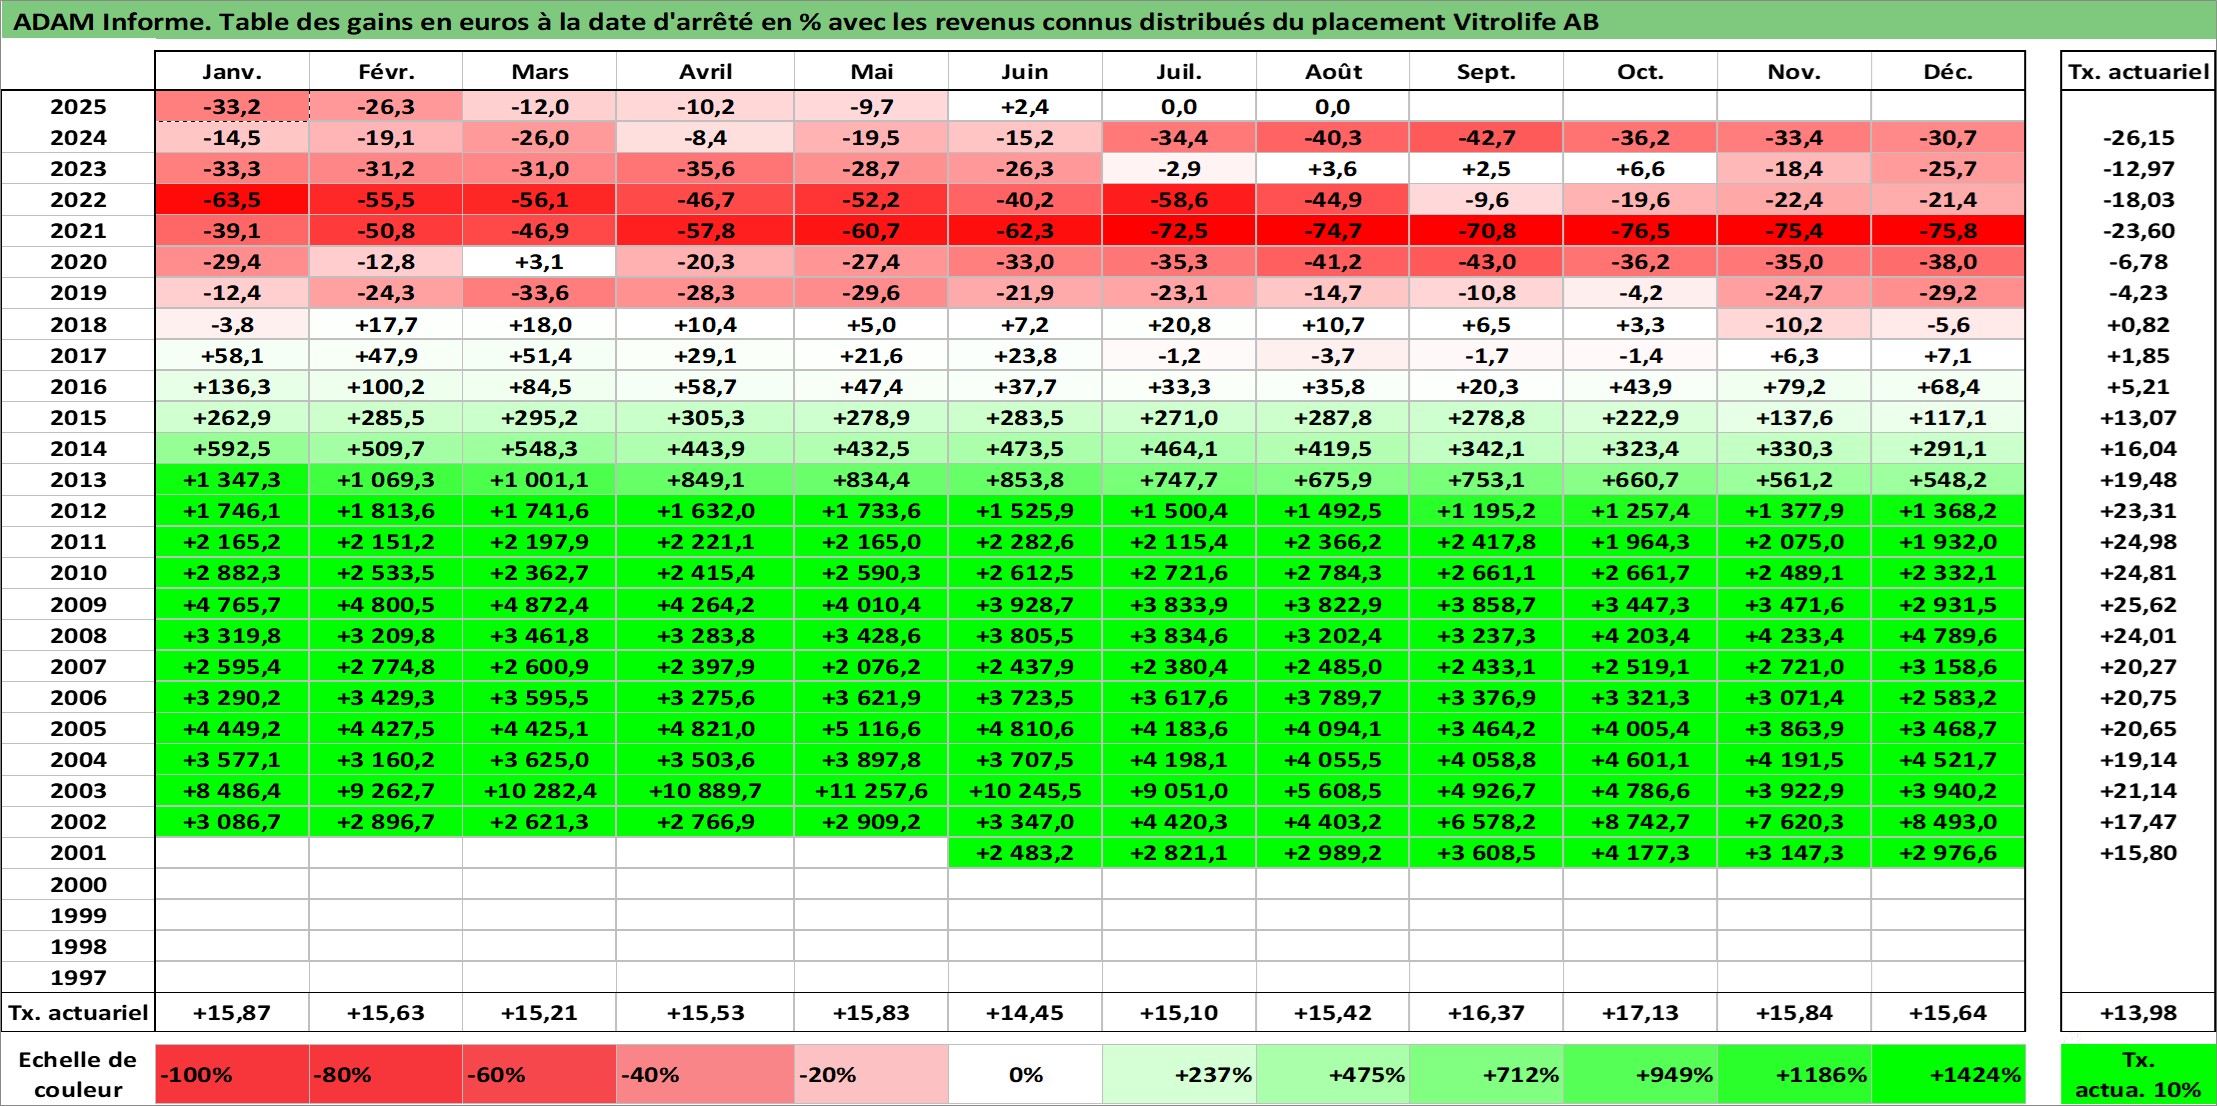Click the +1 347,3 cell in row 2013
The width and height of the screenshot is (2217, 1106).
click(232, 480)
